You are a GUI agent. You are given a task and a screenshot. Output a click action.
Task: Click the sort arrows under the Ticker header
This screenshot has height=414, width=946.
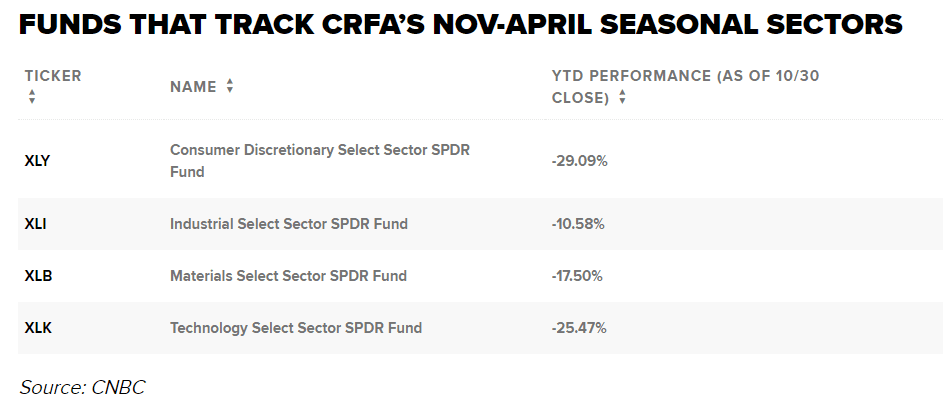tap(32, 97)
